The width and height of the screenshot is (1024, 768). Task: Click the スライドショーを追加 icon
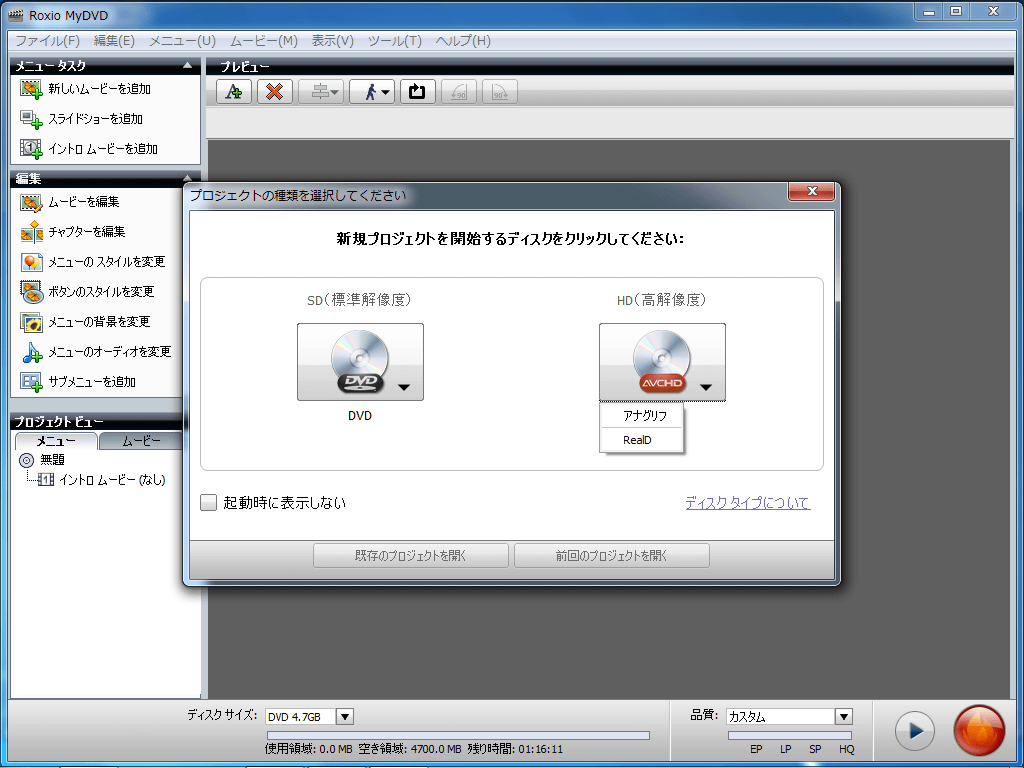pyautogui.click(x=31, y=119)
